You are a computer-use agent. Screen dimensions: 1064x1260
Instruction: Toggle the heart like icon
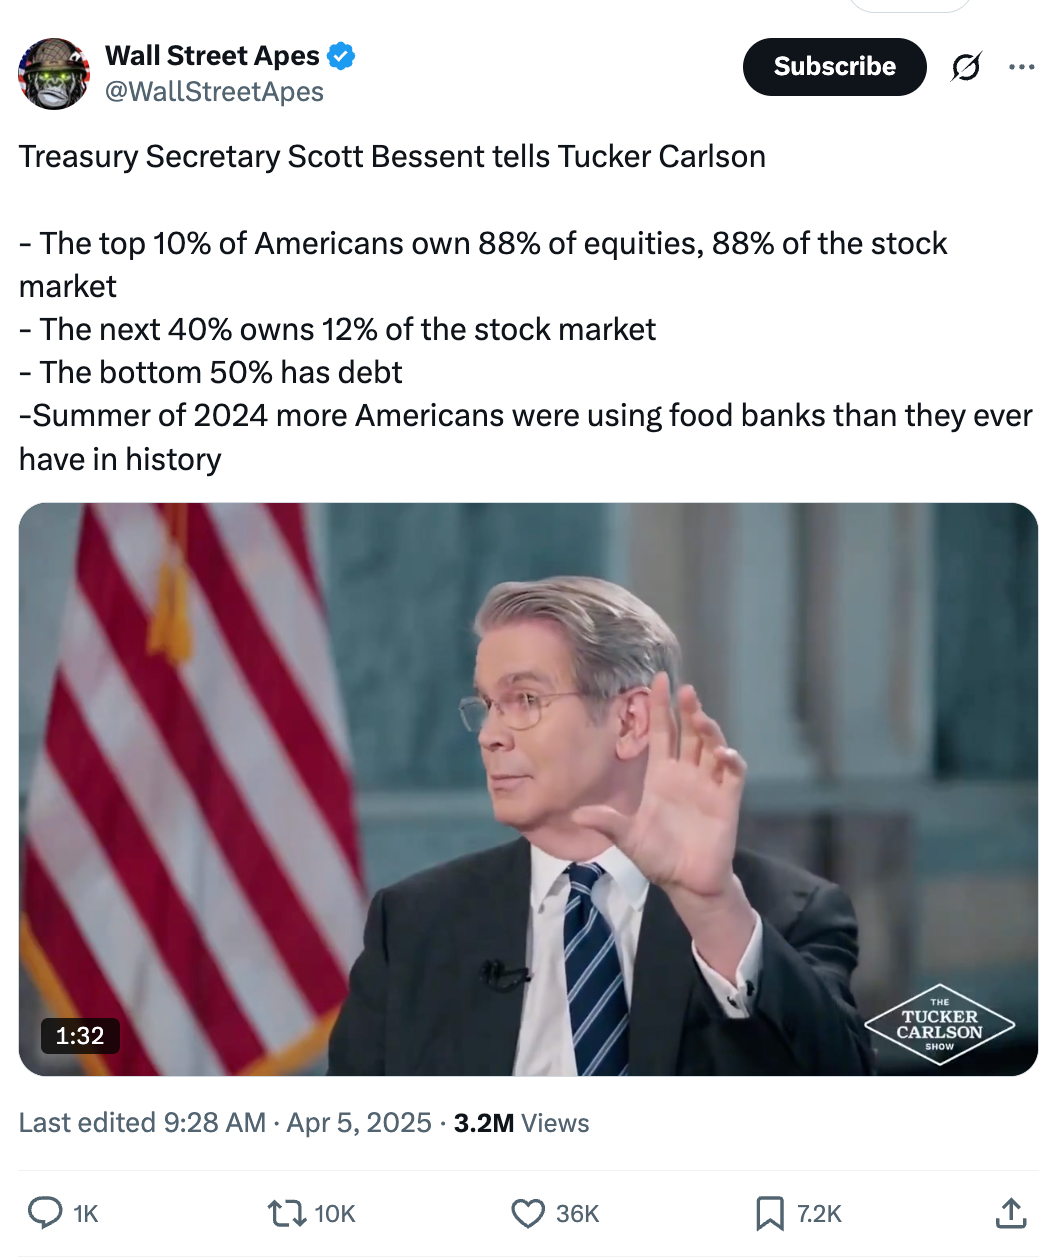527,1213
